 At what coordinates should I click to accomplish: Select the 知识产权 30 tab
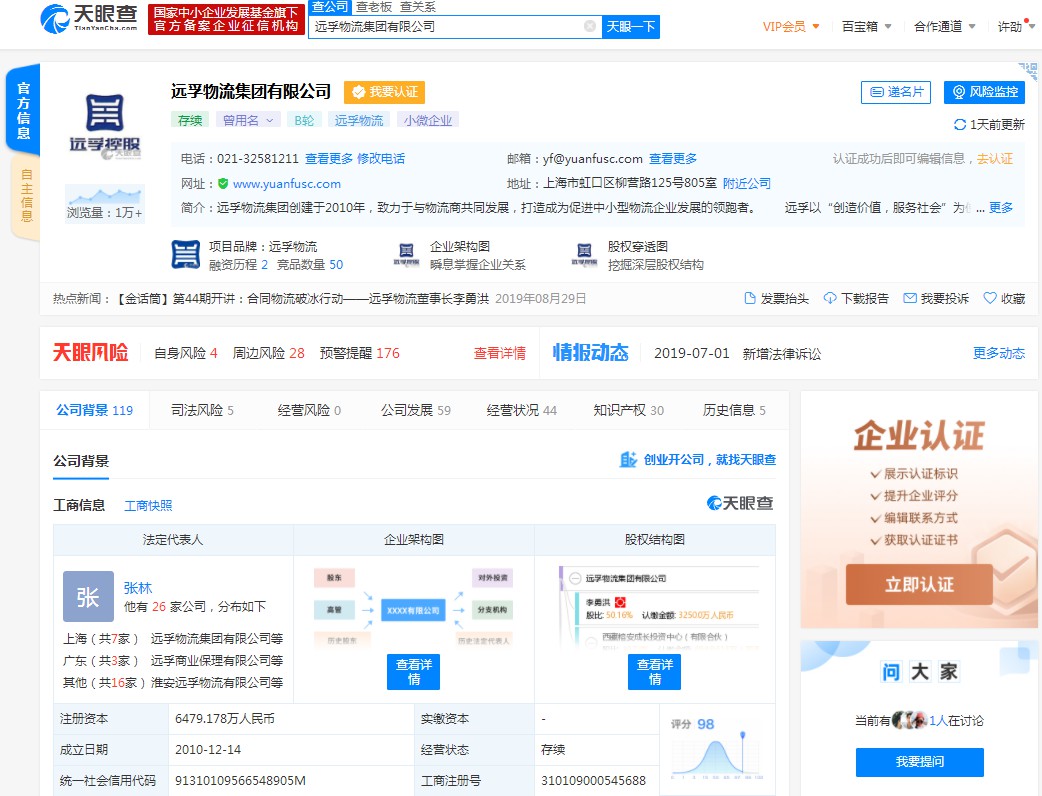[629, 410]
